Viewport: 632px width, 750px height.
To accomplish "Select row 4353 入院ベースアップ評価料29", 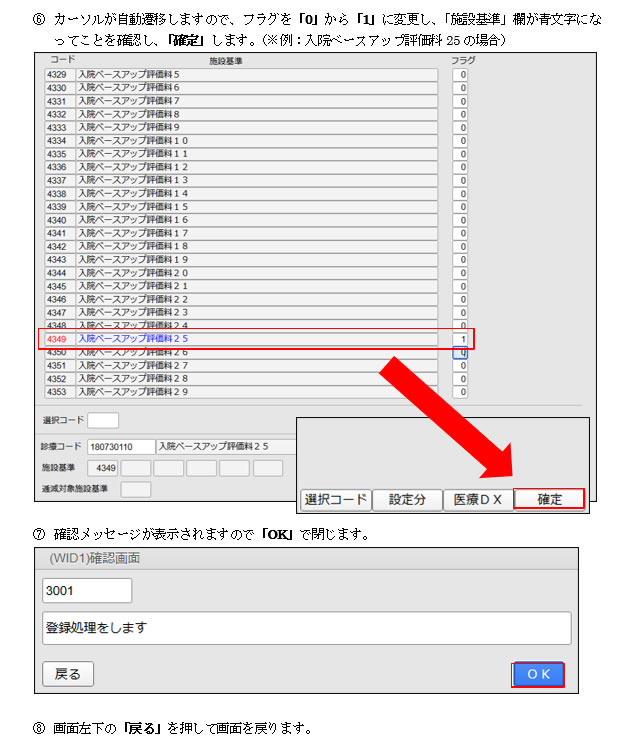I will coord(256,393).
